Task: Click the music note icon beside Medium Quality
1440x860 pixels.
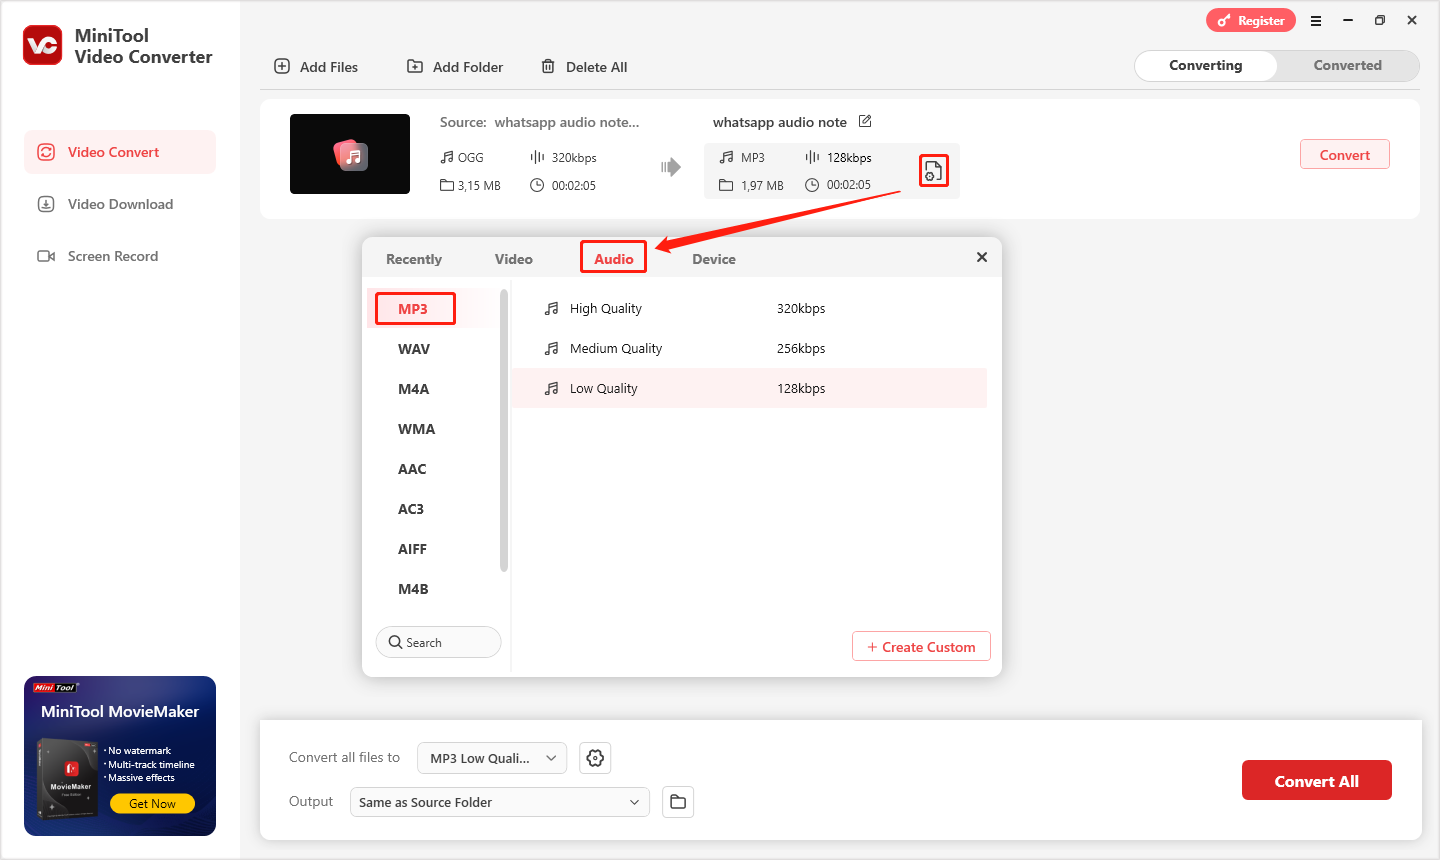Action: [551, 349]
